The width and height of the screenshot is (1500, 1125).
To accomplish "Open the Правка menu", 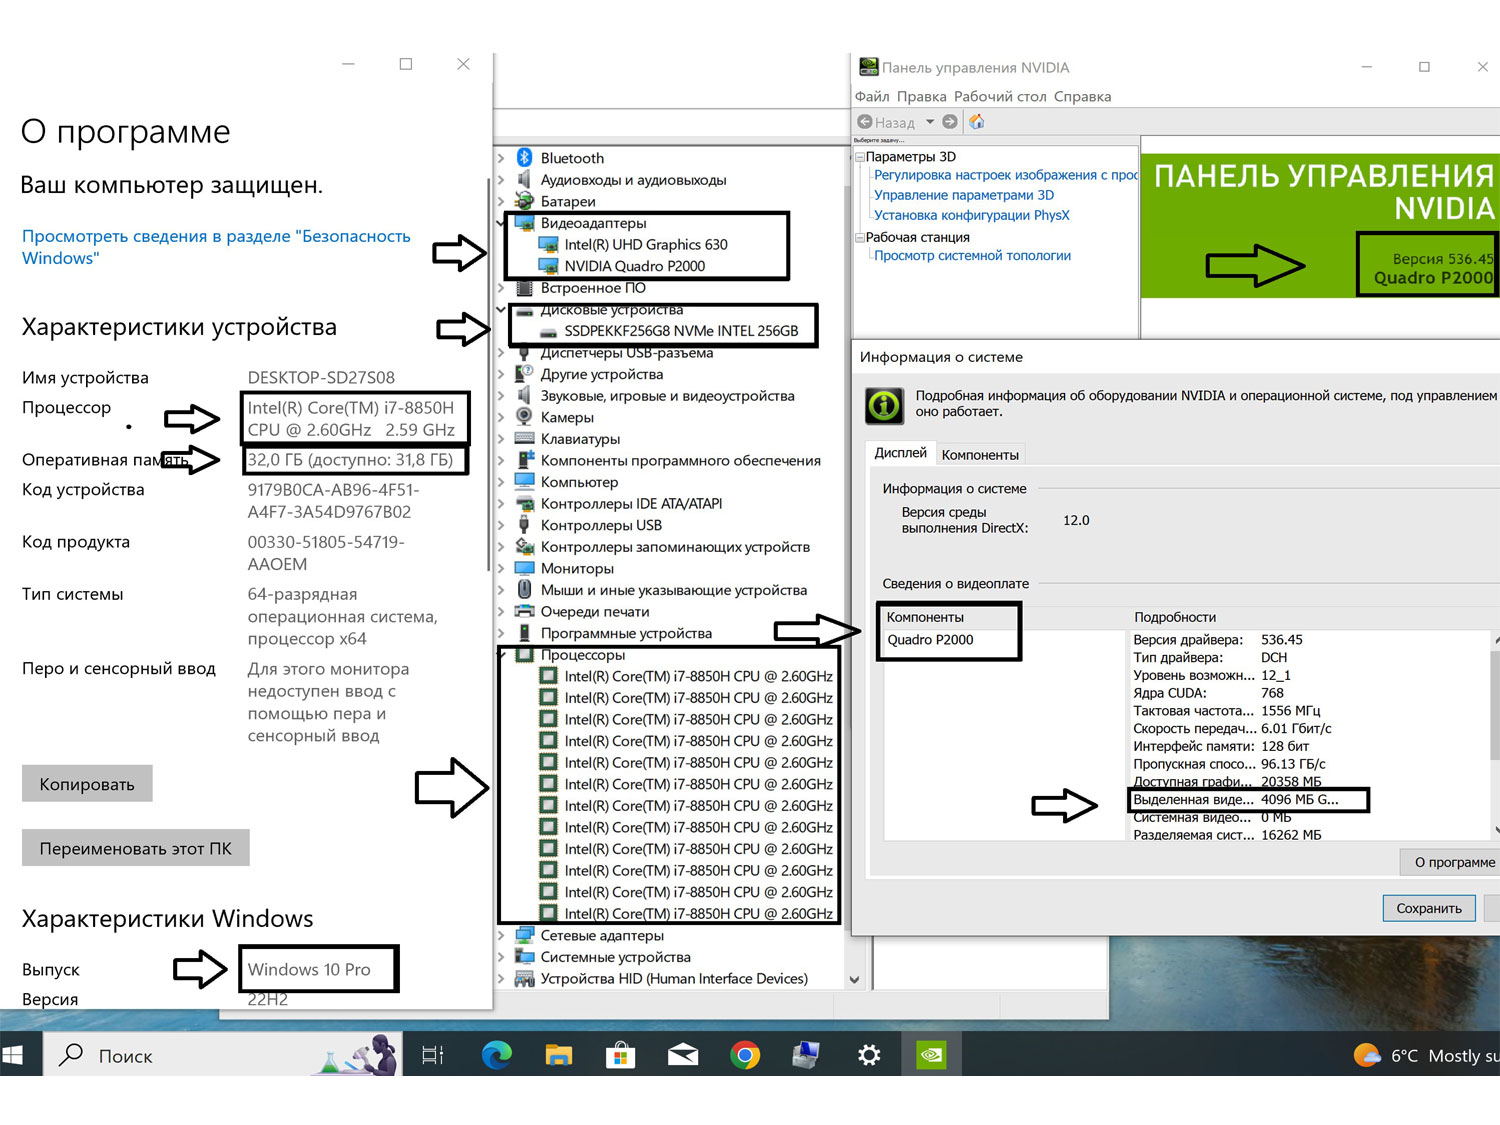I will point(921,96).
